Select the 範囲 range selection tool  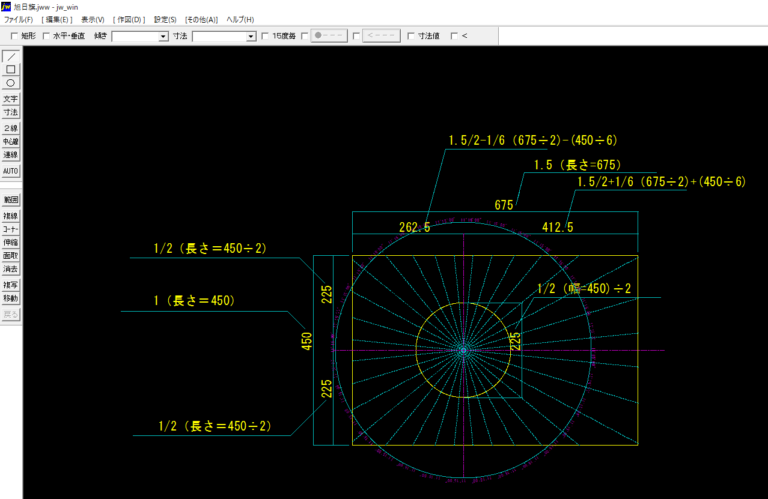click(x=10, y=201)
